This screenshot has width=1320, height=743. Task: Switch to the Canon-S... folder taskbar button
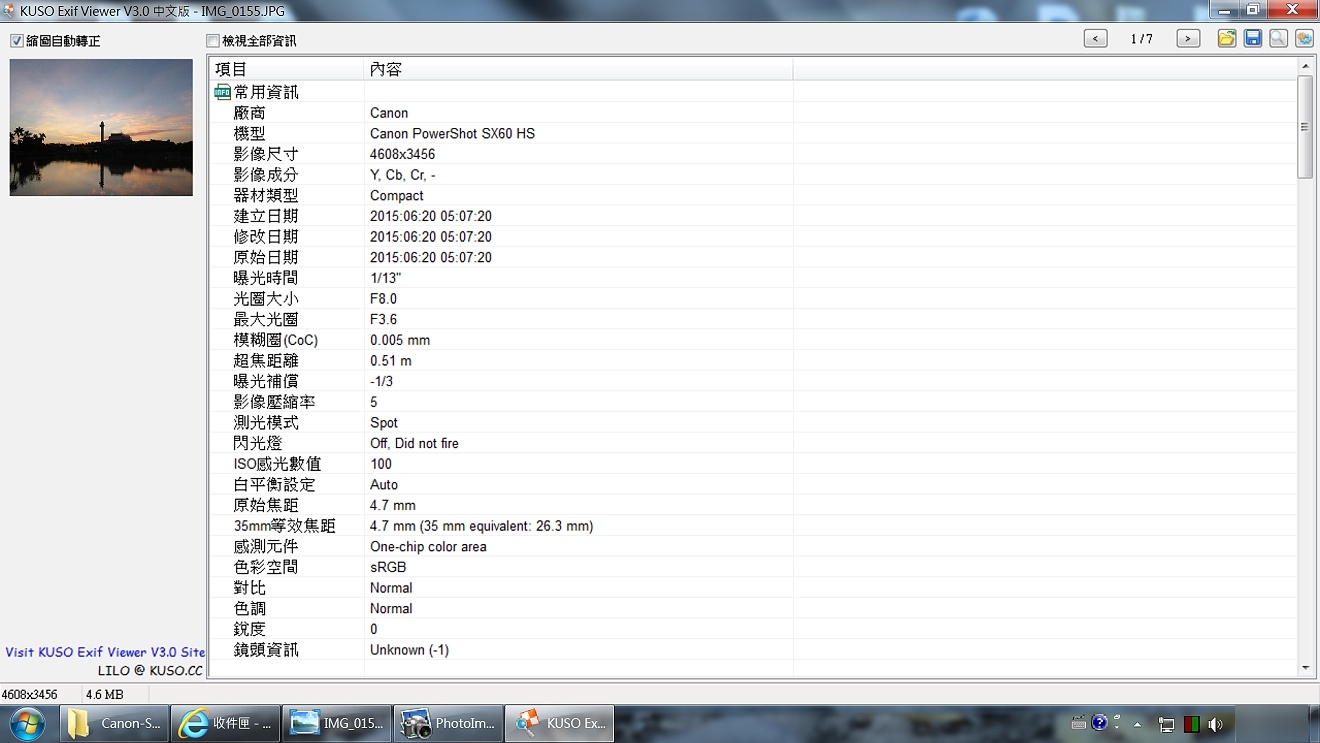[114, 723]
